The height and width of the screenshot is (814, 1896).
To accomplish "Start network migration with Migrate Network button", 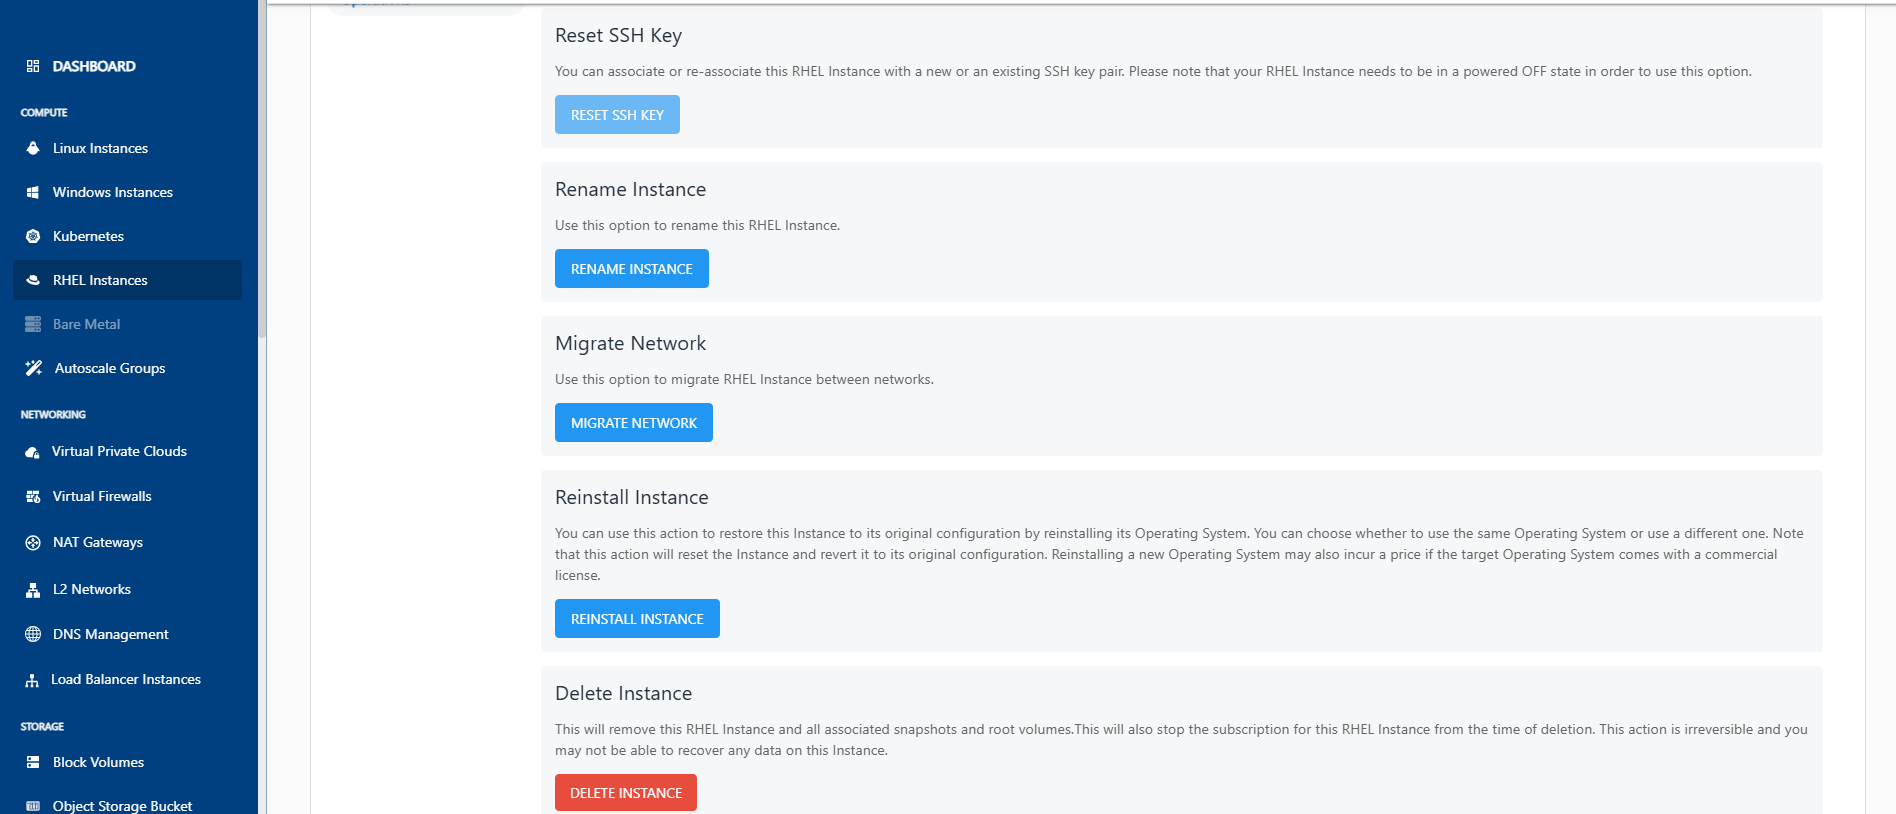I will click(633, 423).
